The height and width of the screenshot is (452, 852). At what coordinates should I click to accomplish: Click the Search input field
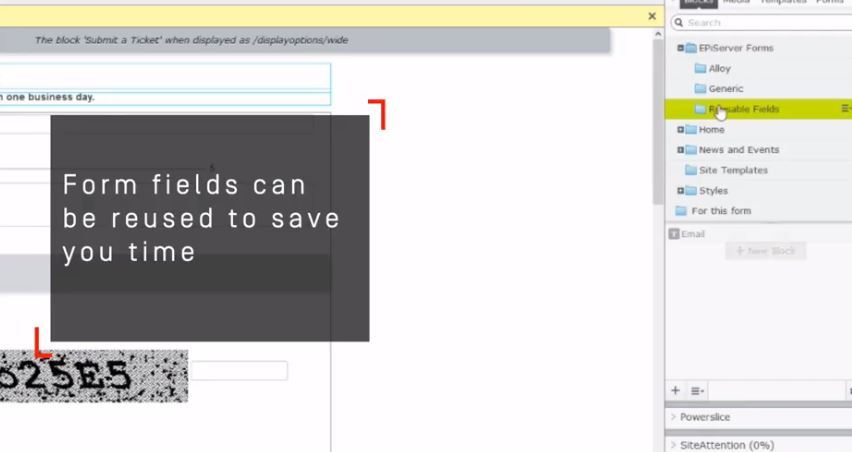pyautogui.click(x=765, y=22)
